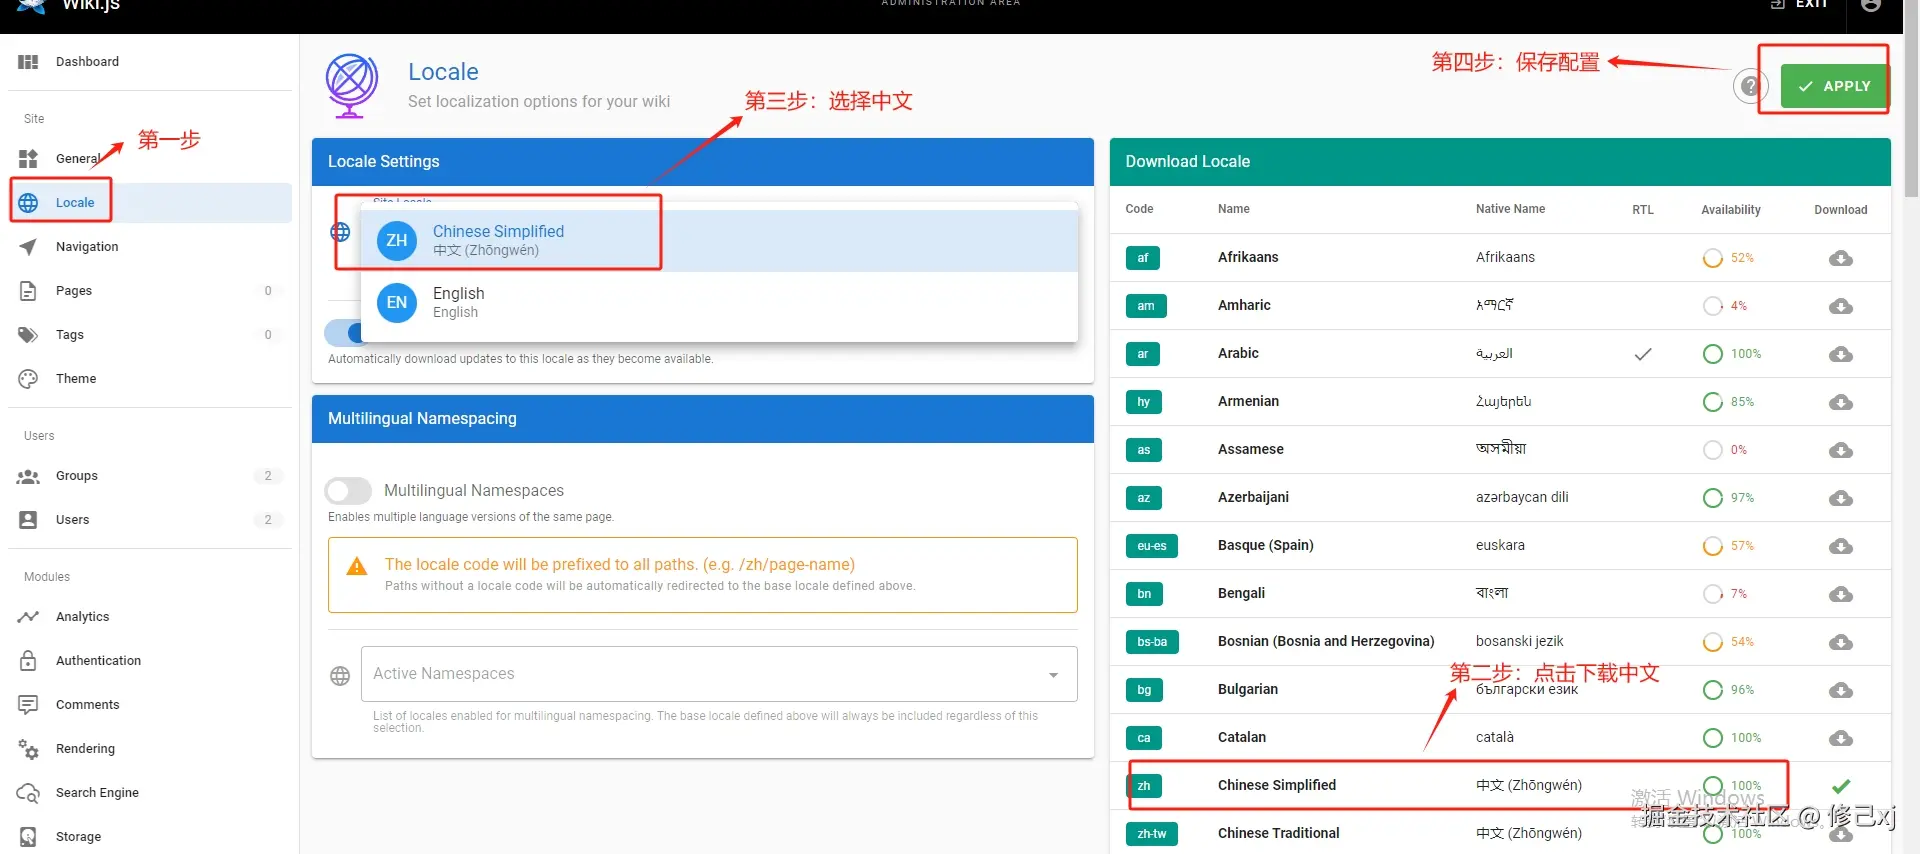
Task: Download the Arabic locale
Action: point(1840,354)
